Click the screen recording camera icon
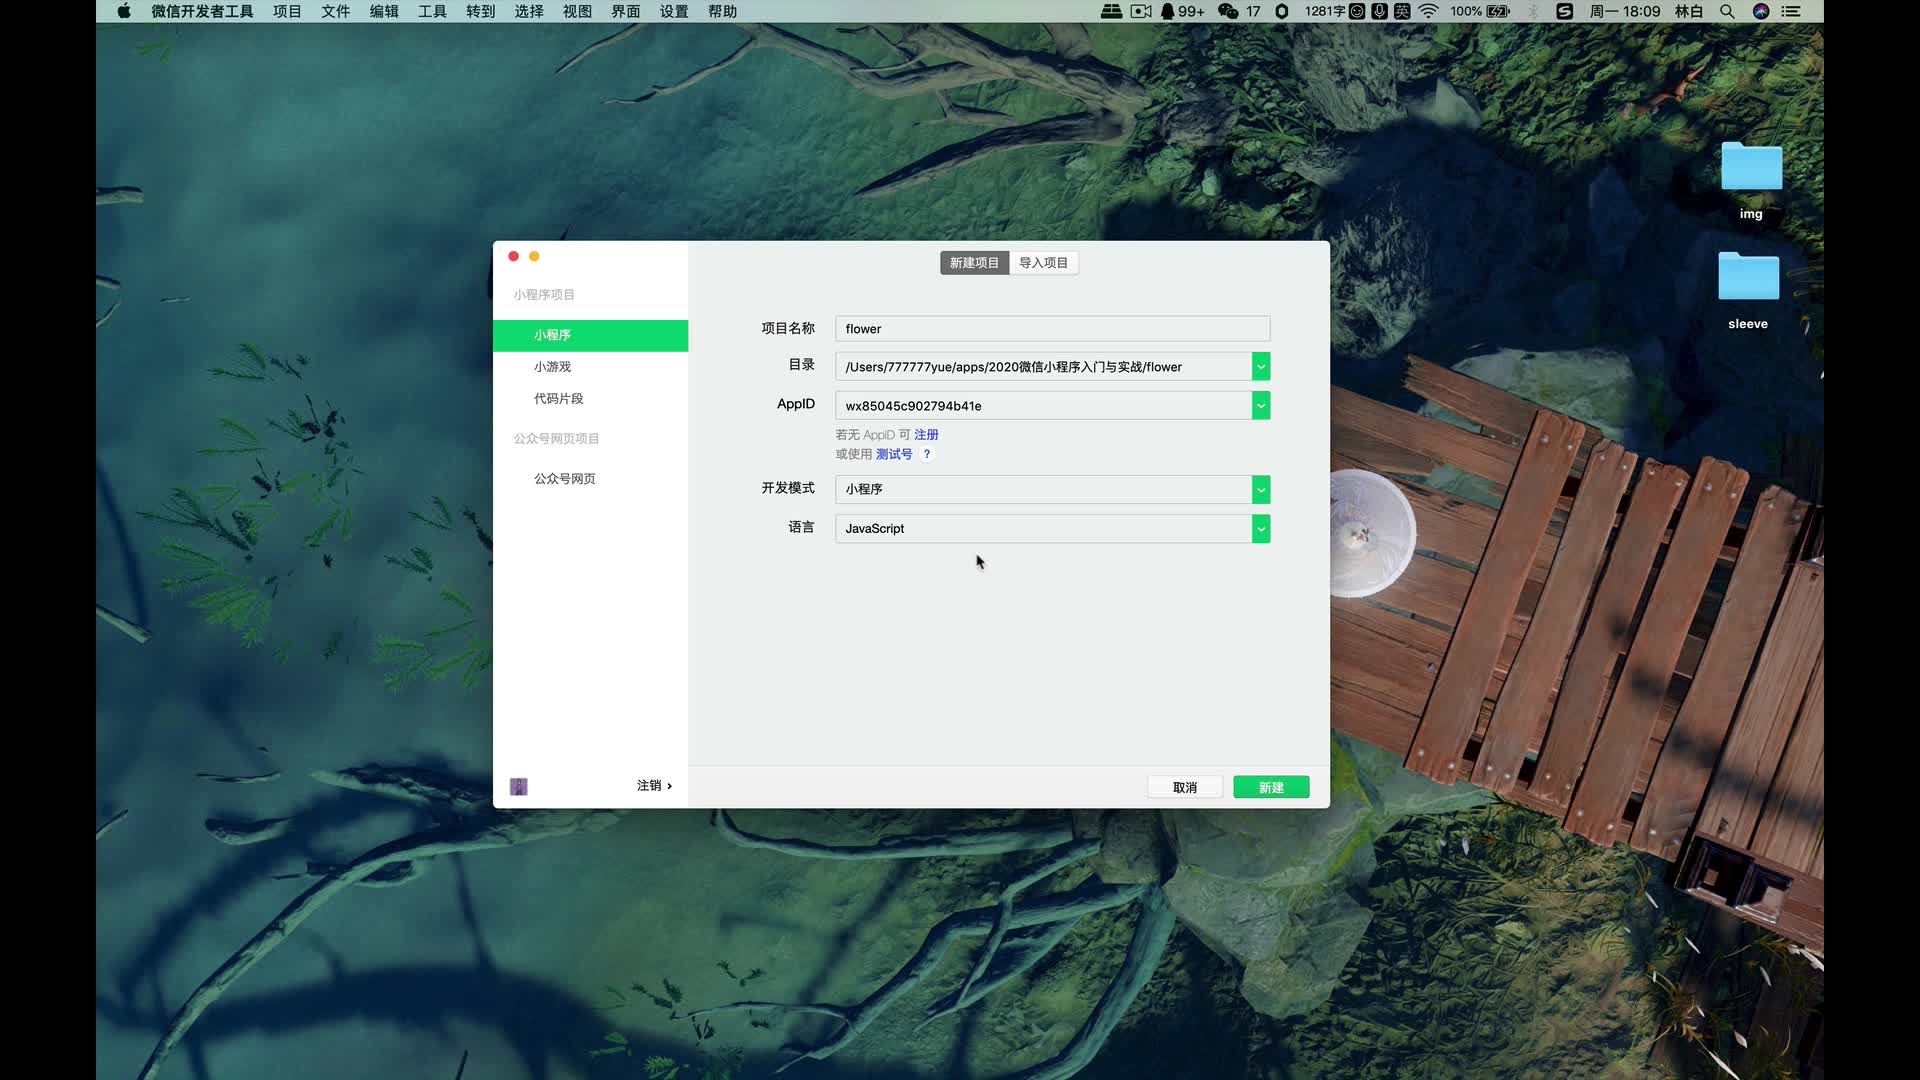The width and height of the screenshot is (1920, 1080). pos(1141,11)
